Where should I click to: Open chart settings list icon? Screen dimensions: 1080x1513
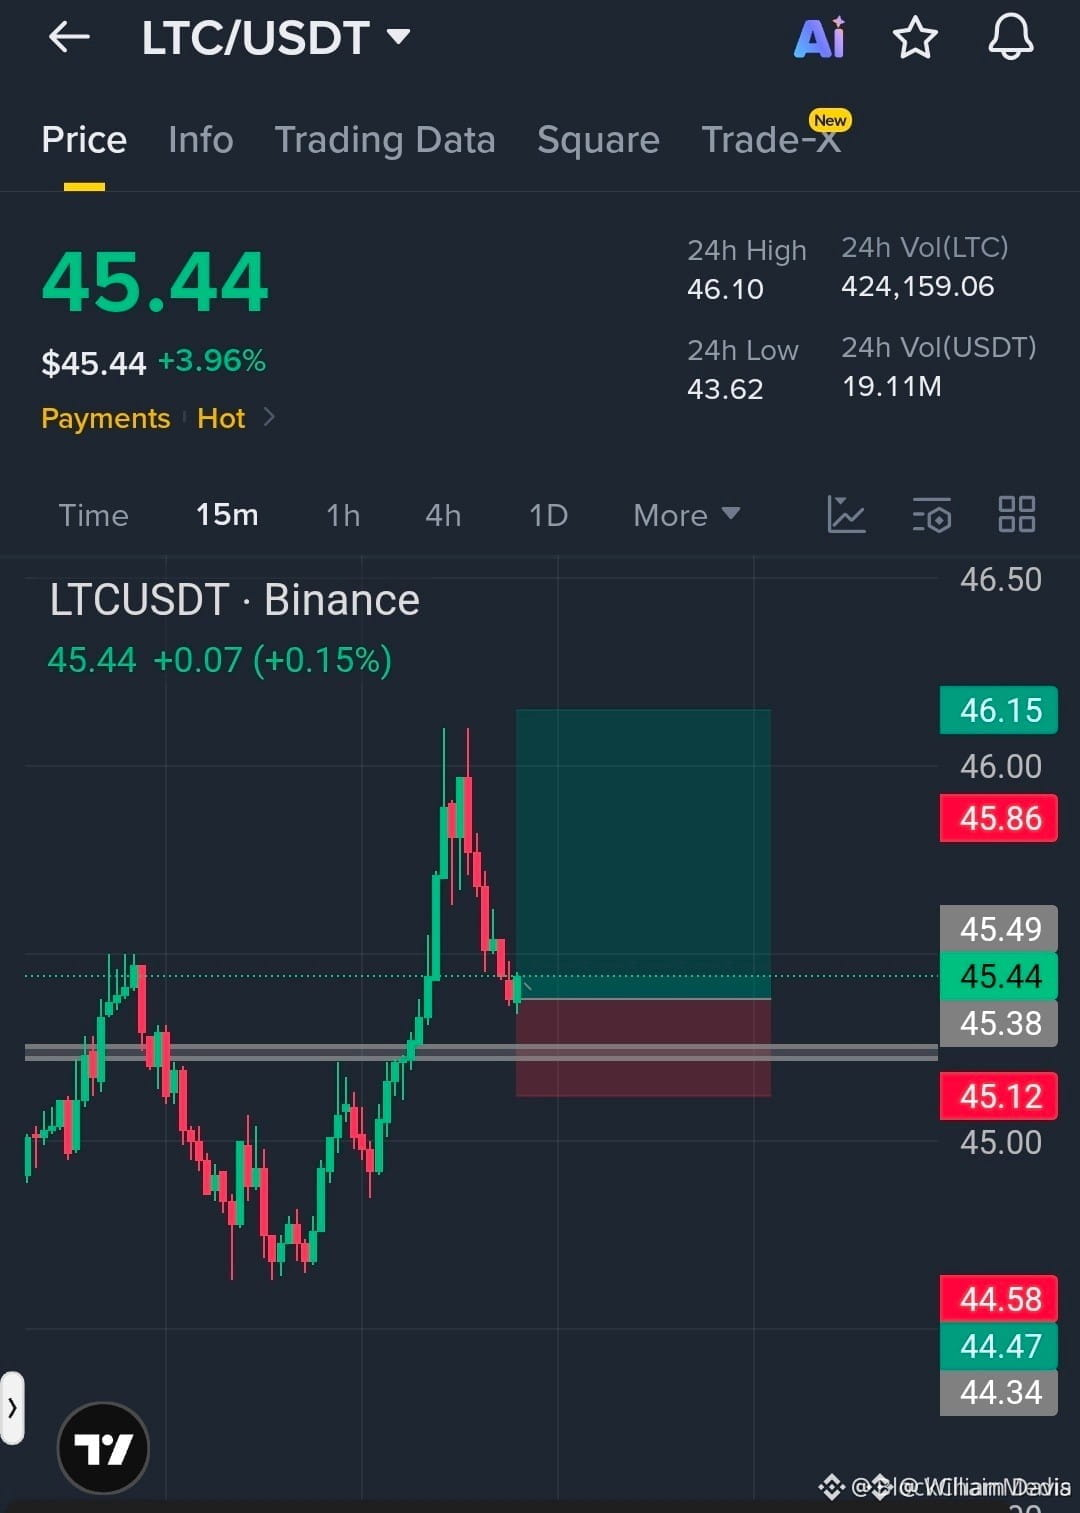click(932, 514)
